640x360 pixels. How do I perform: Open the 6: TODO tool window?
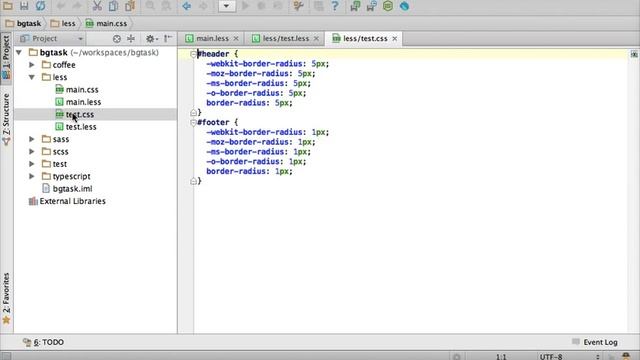click(44, 342)
